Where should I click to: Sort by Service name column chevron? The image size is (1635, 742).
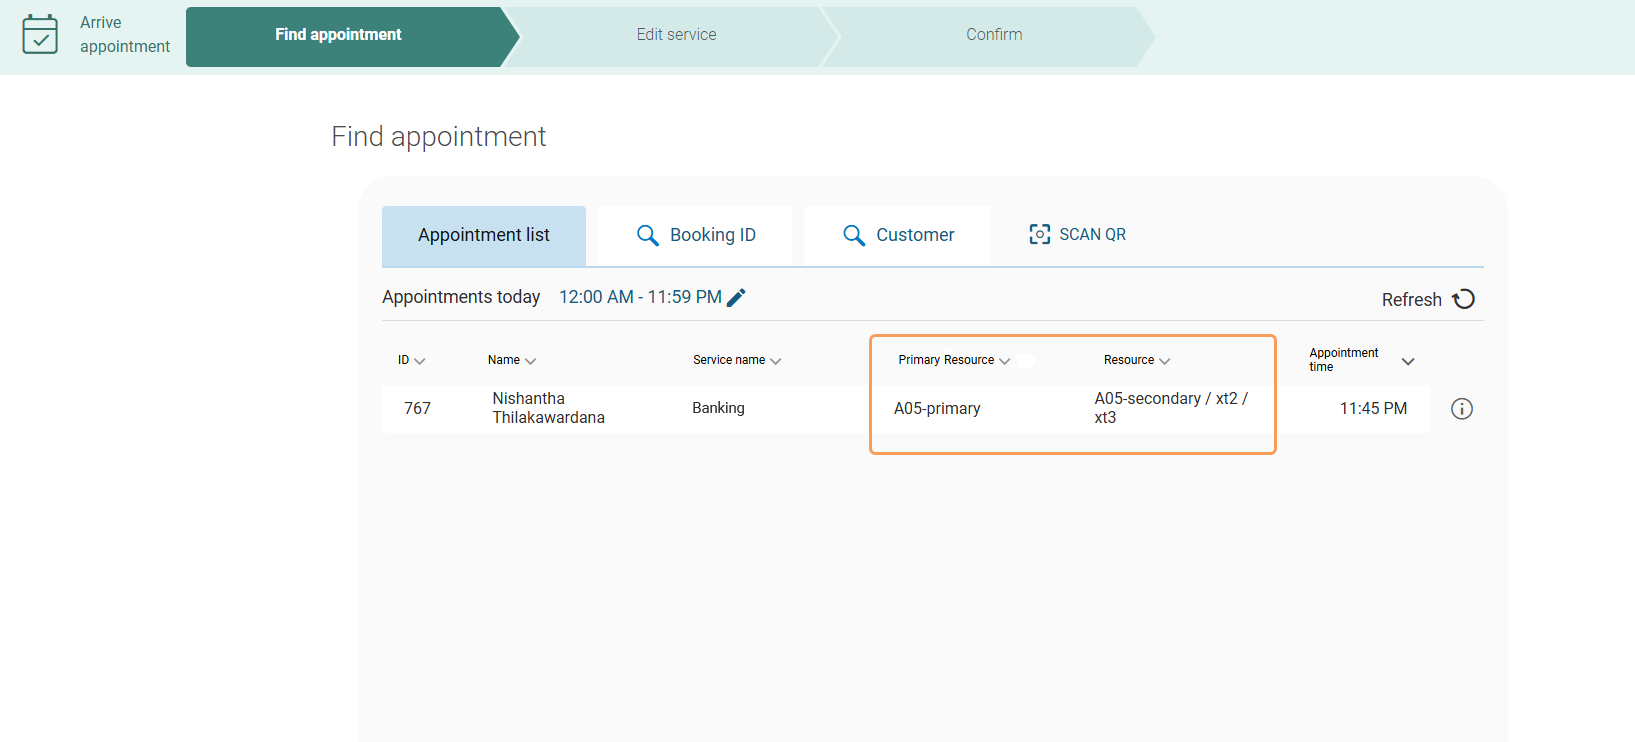tap(776, 361)
